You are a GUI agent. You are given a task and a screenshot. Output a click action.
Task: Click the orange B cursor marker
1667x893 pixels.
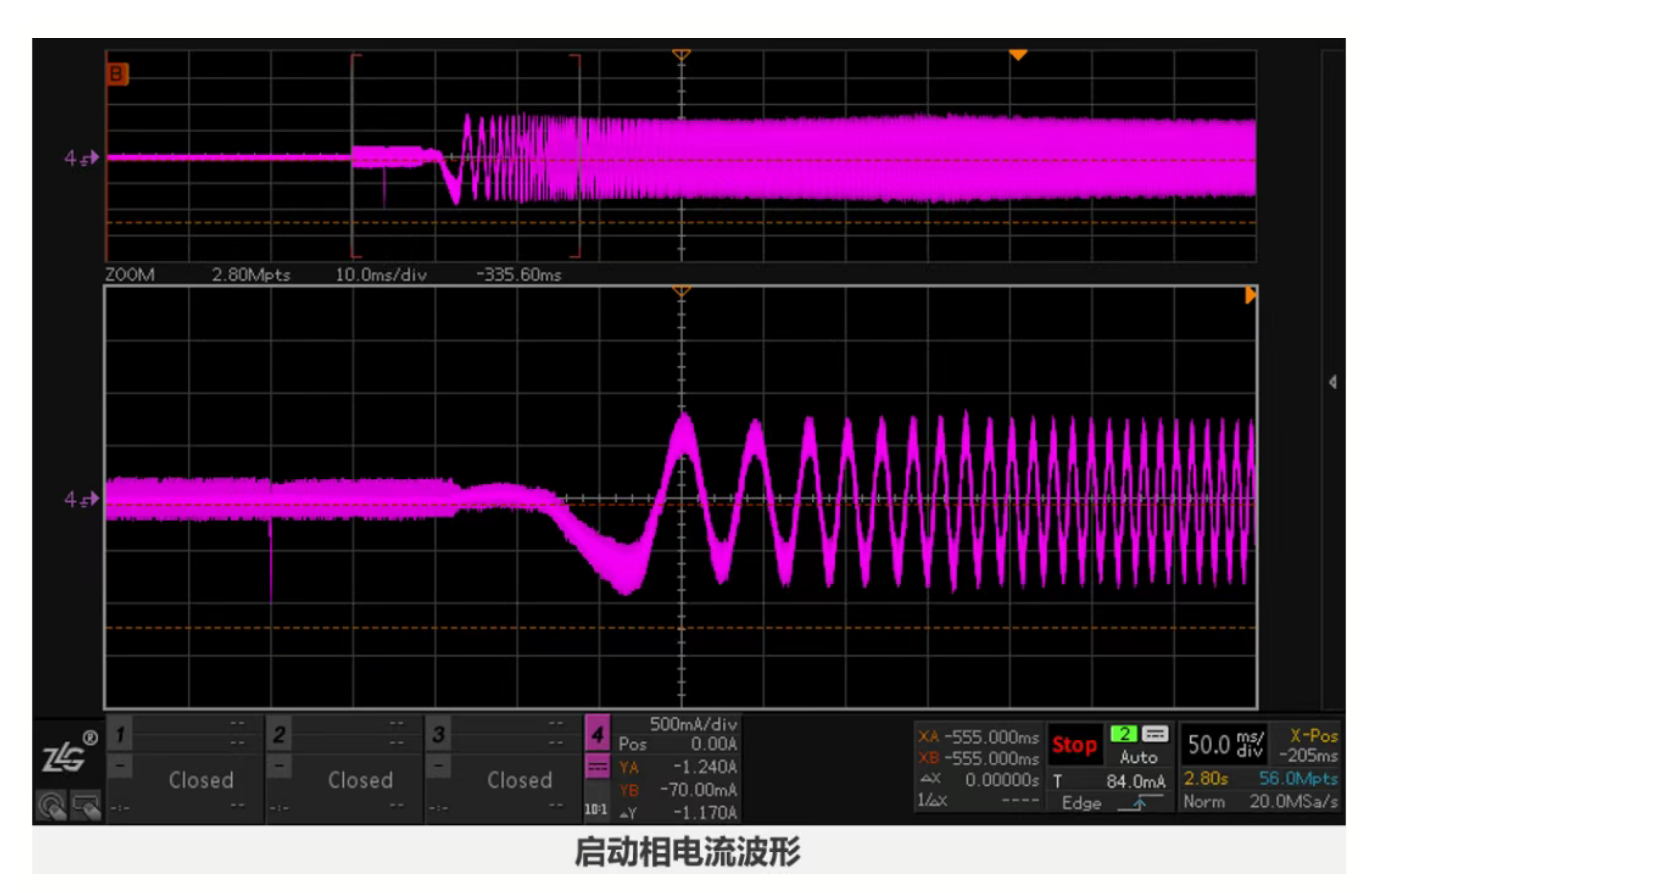[x=117, y=74]
